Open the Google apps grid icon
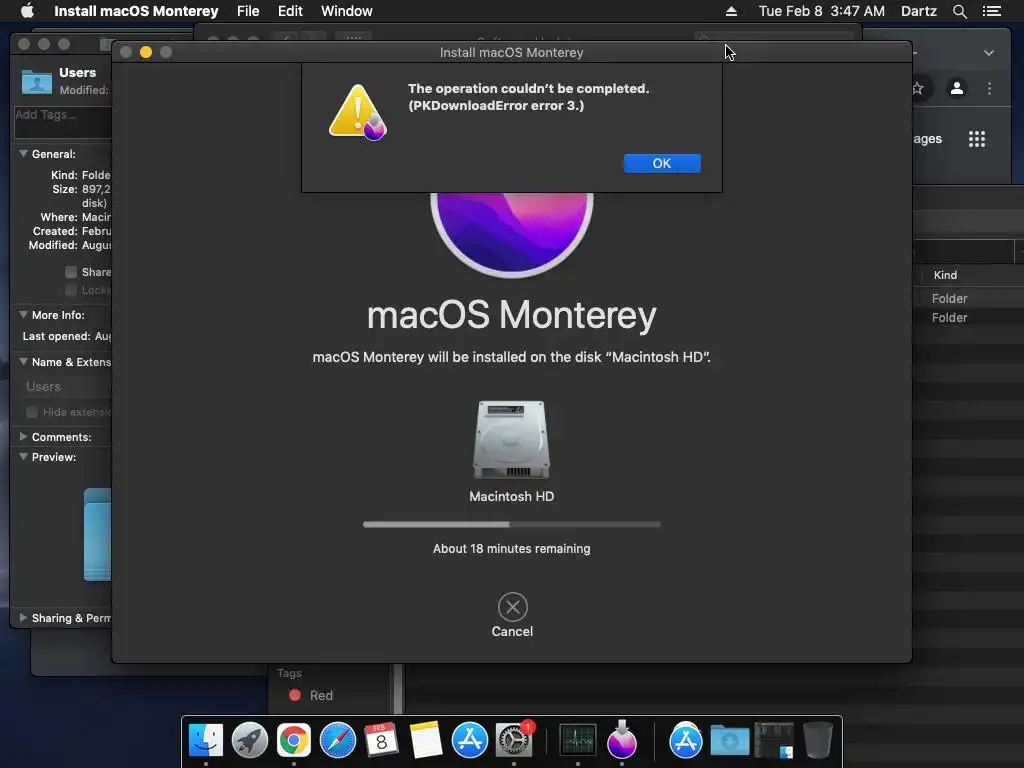Viewport: 1024px width, 768px height. pyautogui.click(x=977, y=139)
